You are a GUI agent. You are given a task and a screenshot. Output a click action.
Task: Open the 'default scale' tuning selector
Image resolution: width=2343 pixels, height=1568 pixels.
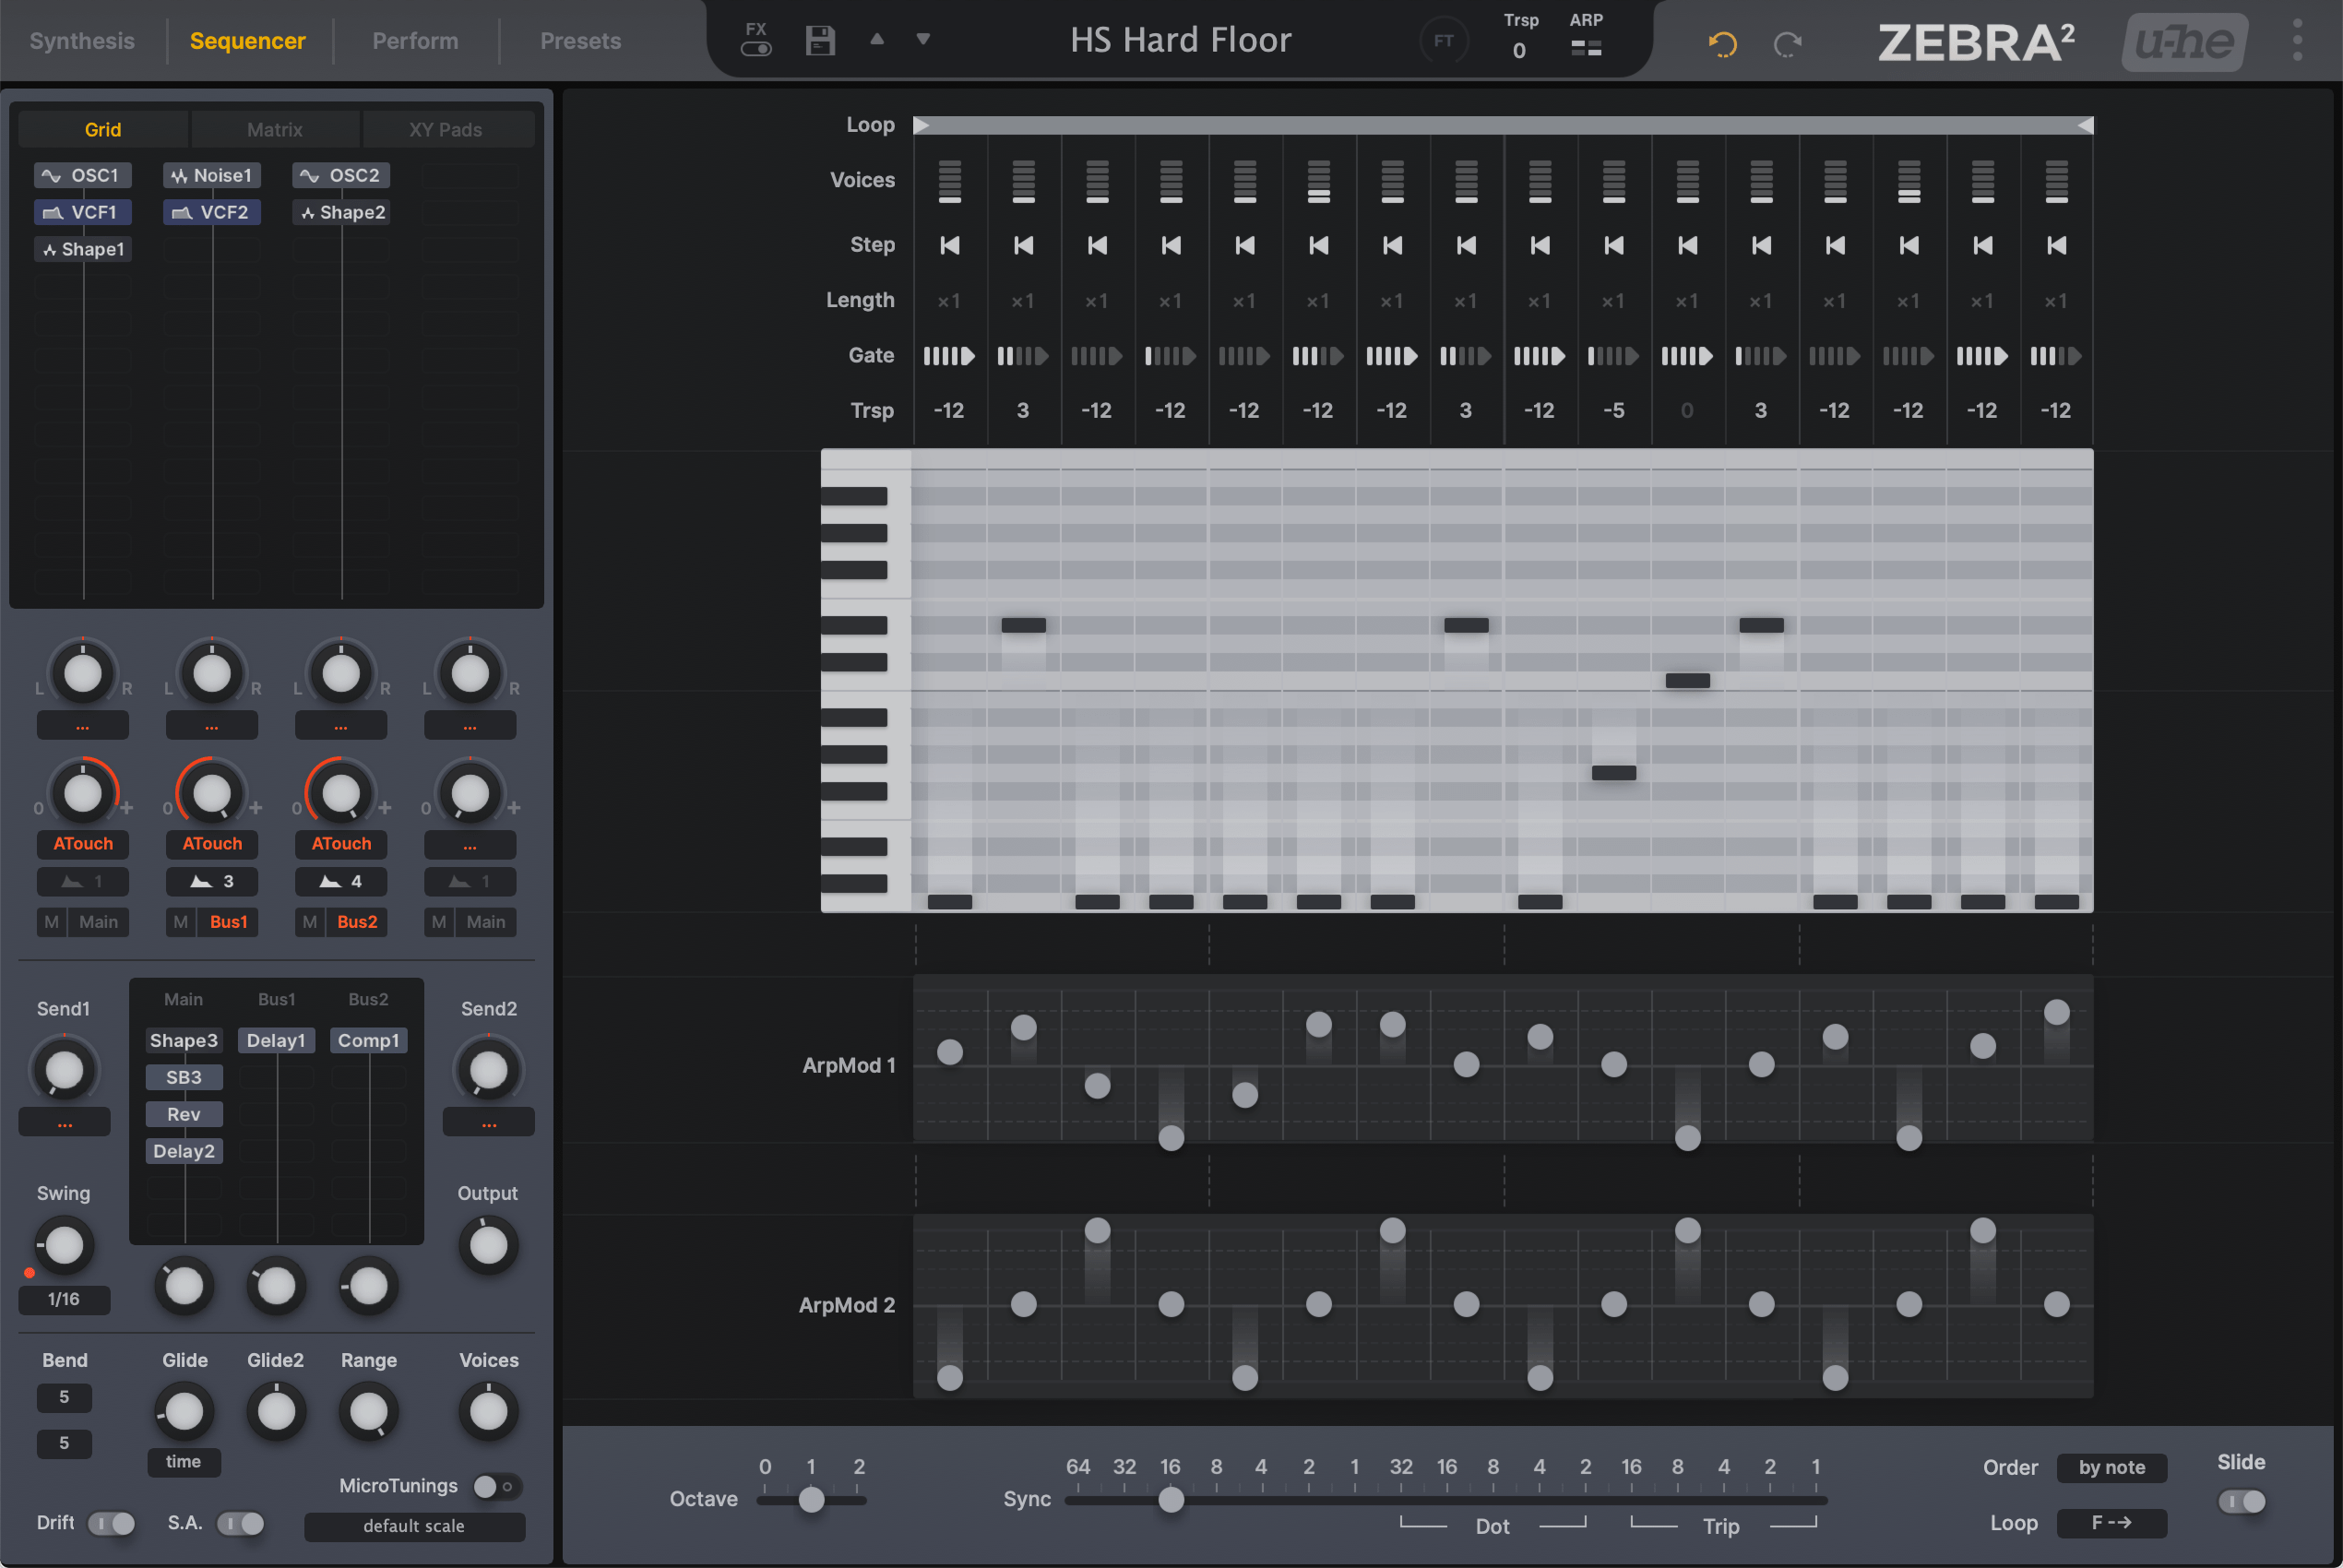point(414,1526)
